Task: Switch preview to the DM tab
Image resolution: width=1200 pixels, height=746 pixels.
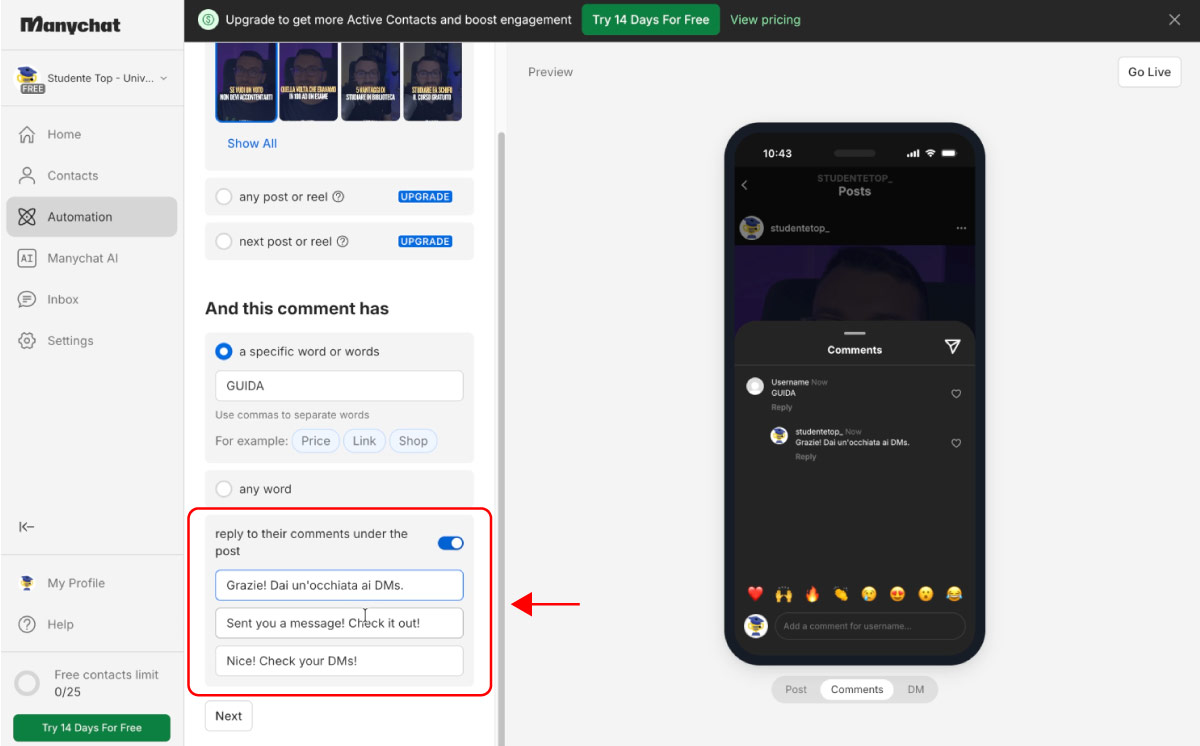Action: tap(916, 690)
